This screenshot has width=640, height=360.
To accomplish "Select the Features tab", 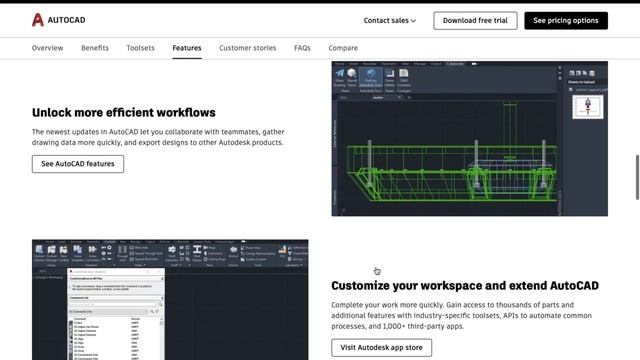I will pyautogui.click(x=187, y=48).
